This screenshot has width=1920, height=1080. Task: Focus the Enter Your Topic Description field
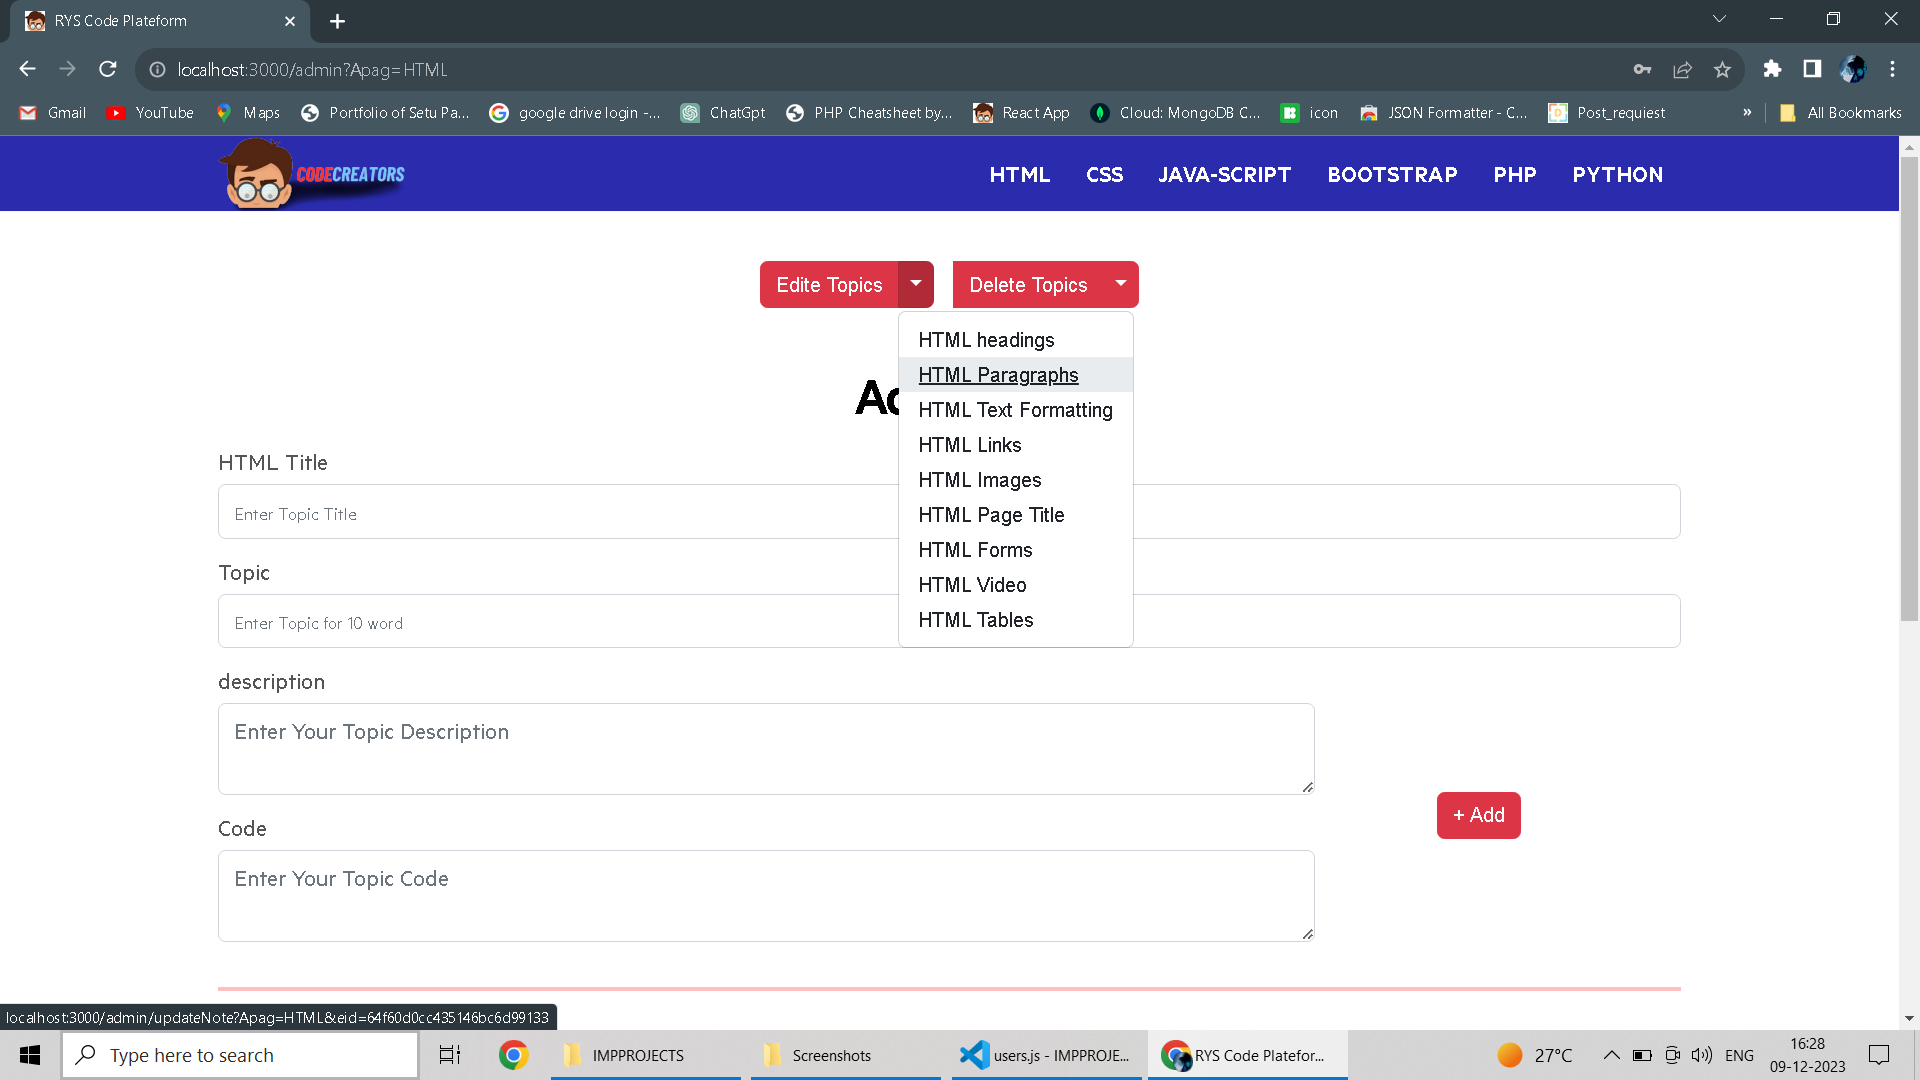(x=765, y=748)
